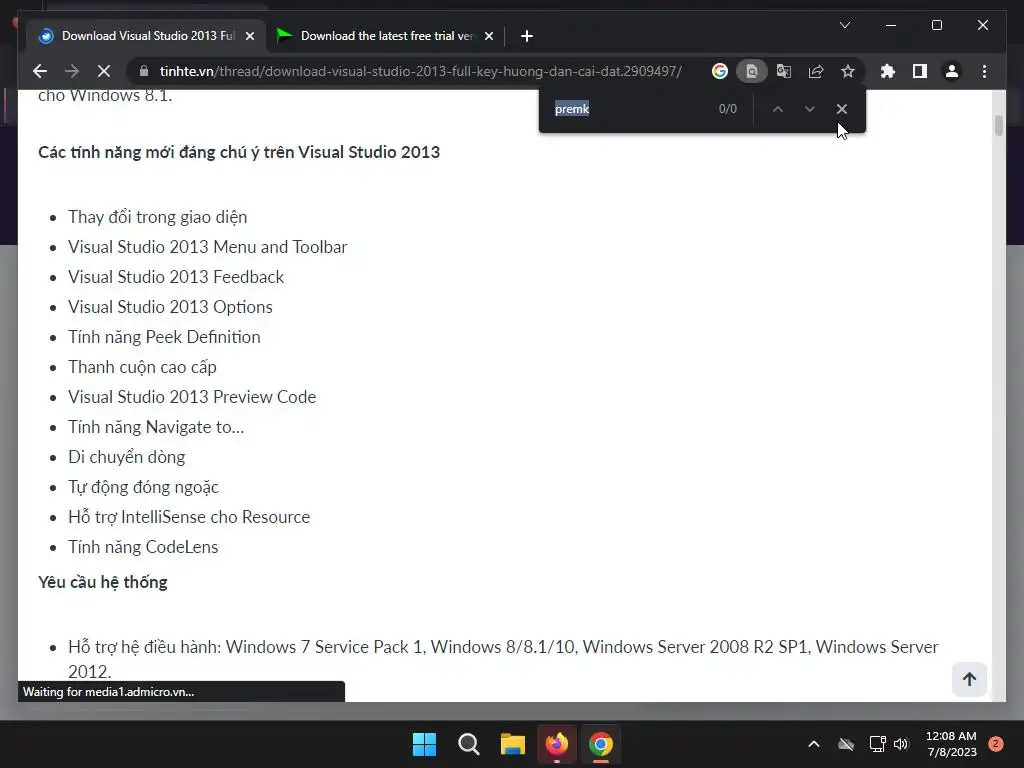The width and height of the screenshot is (1024, 768).
Task: Click Visual Studio 2013 Preview Code item
Action: click(192, 397)
